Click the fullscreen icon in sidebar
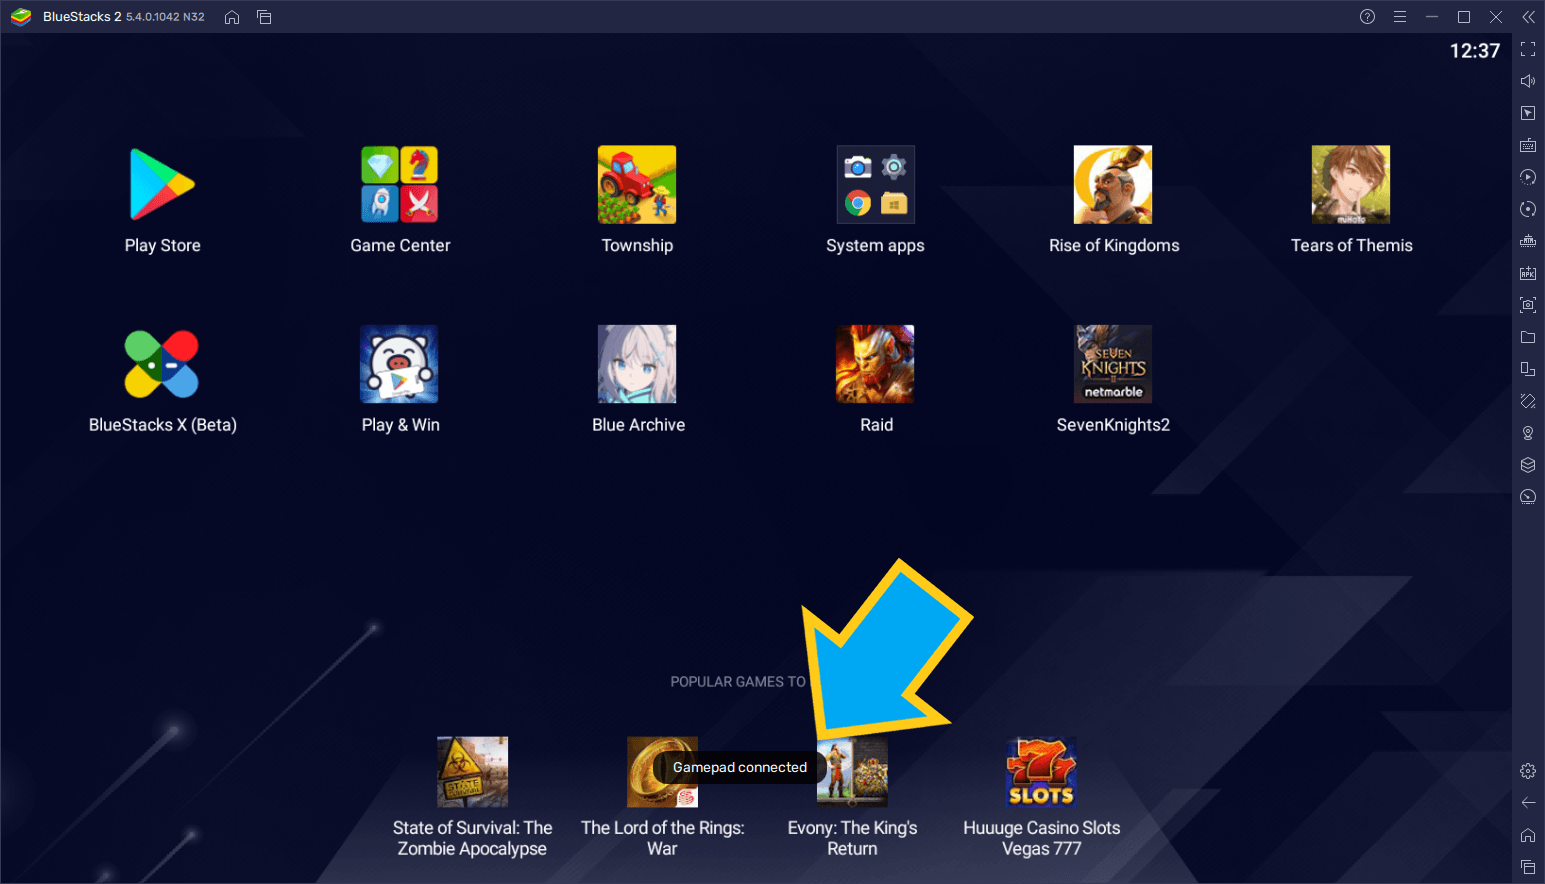 coord(1528,49)
